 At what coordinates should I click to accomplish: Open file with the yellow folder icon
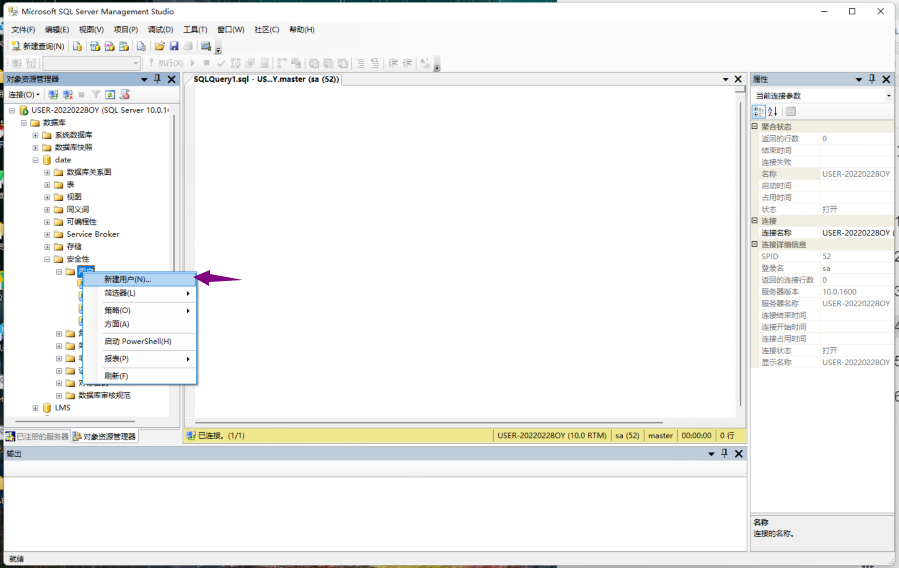click(x=159, y=46)
